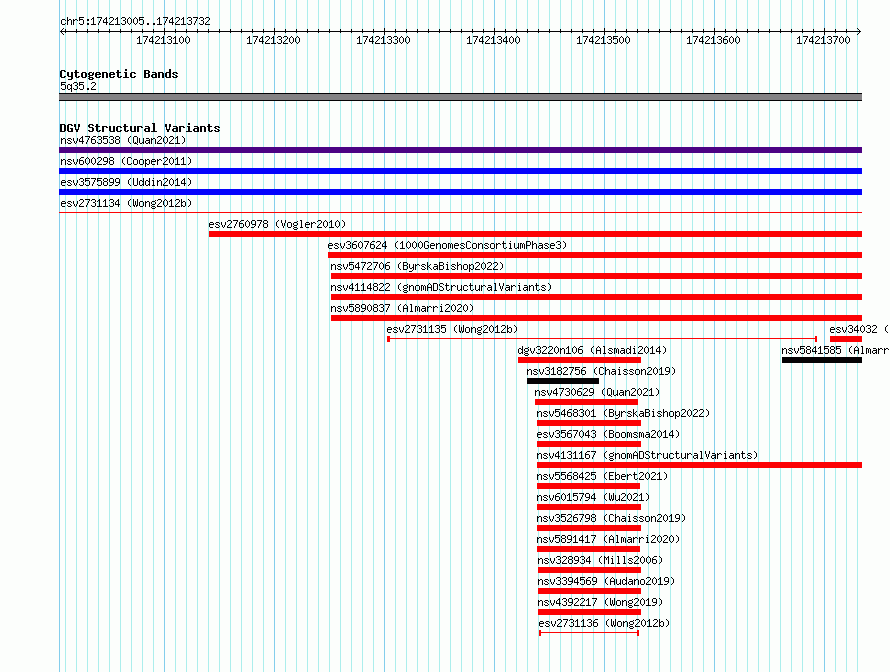Select long red bar under nsv4131167

(700, 465)
